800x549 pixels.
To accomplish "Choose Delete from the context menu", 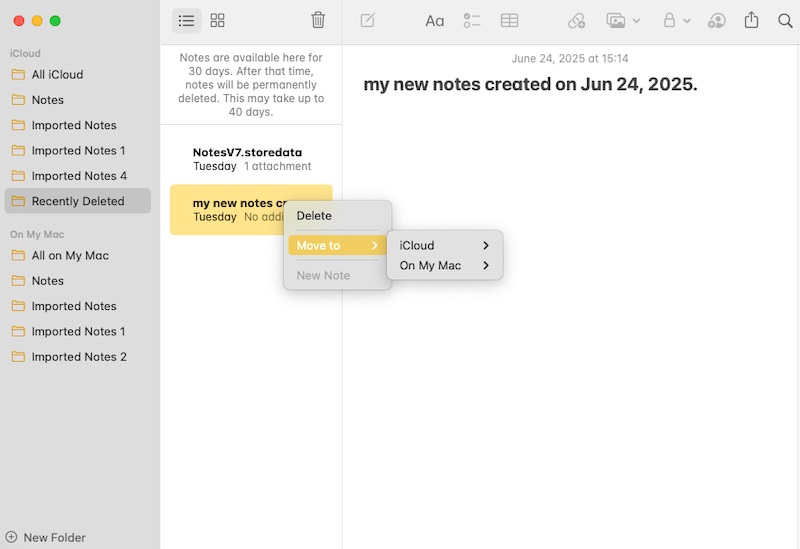I will pyautogui.click(x=314, y=216).
